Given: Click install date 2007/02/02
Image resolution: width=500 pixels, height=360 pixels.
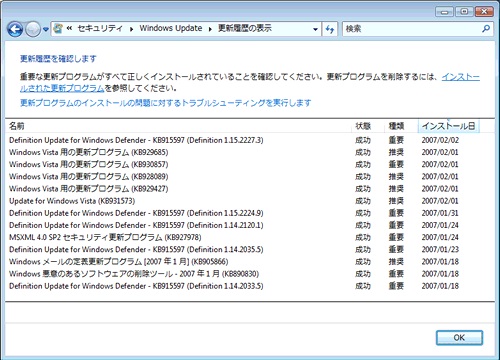Looking at the screenshot, I should (440, 140).
